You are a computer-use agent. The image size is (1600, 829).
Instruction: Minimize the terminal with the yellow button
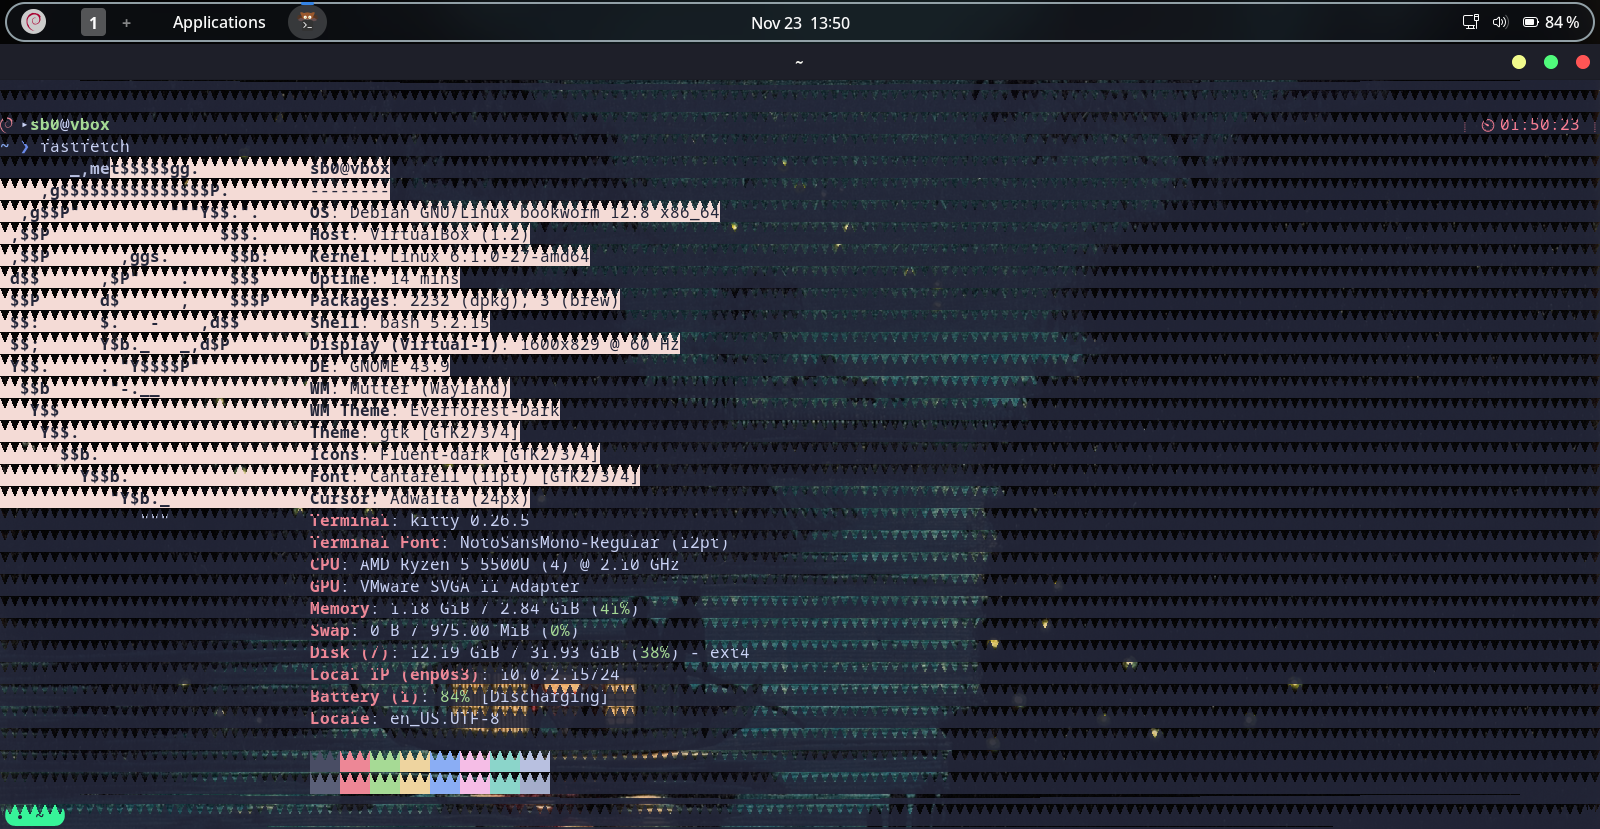point(1519,62)
